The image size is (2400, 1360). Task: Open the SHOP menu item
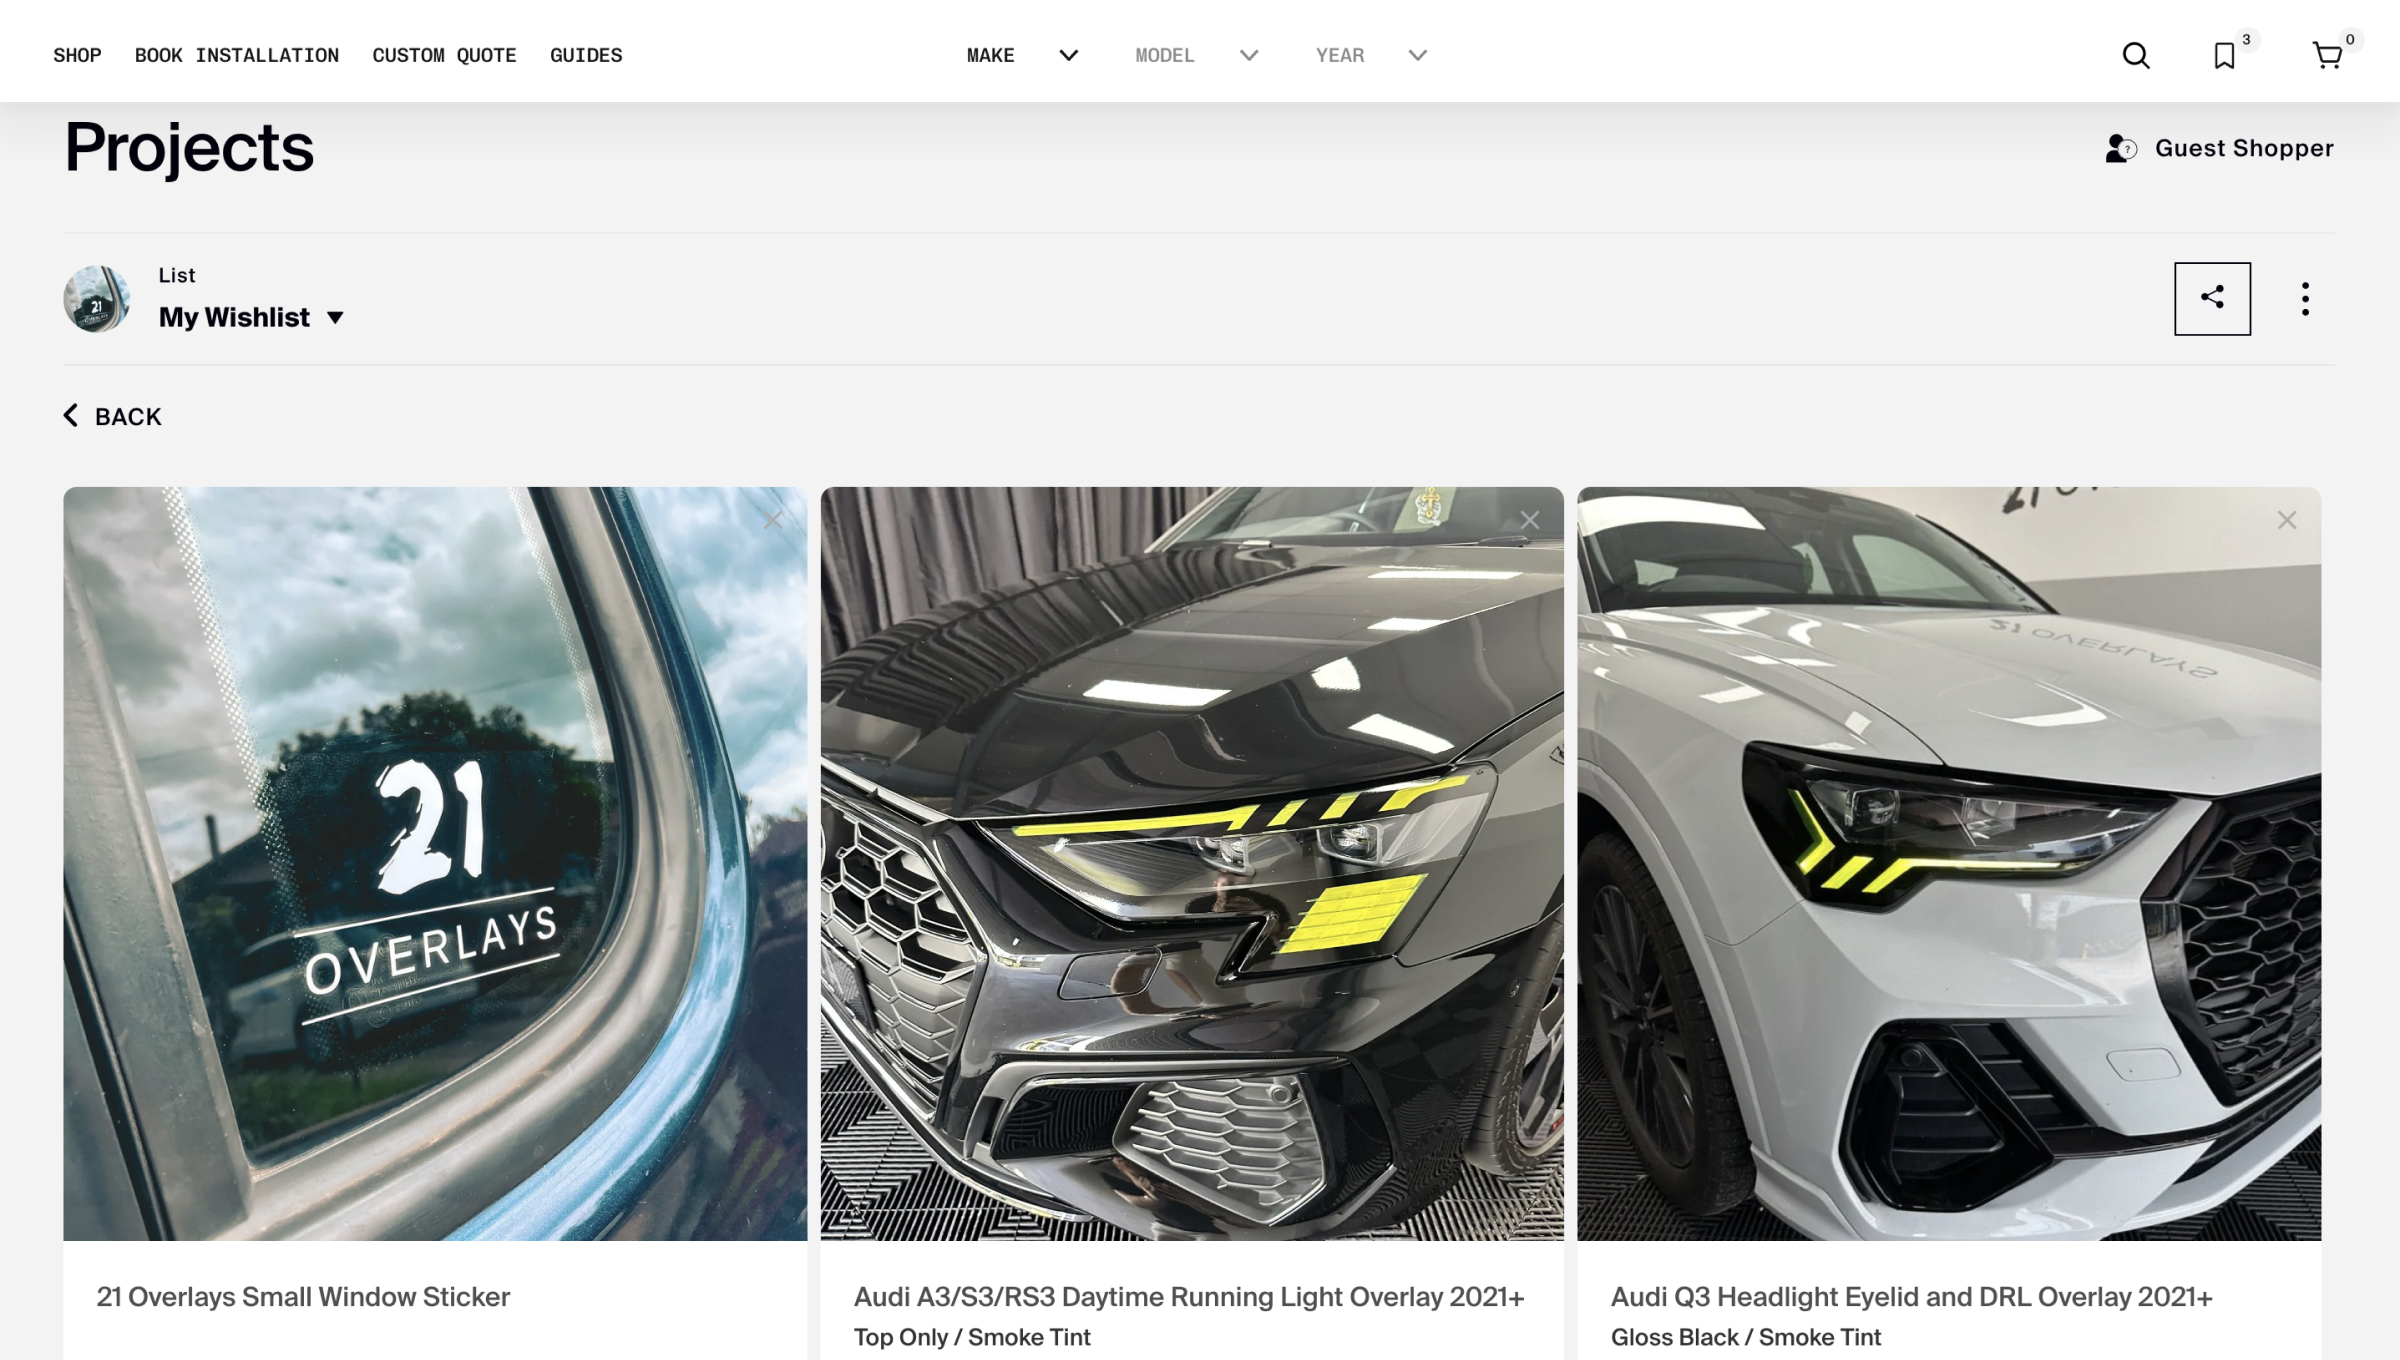77,56
